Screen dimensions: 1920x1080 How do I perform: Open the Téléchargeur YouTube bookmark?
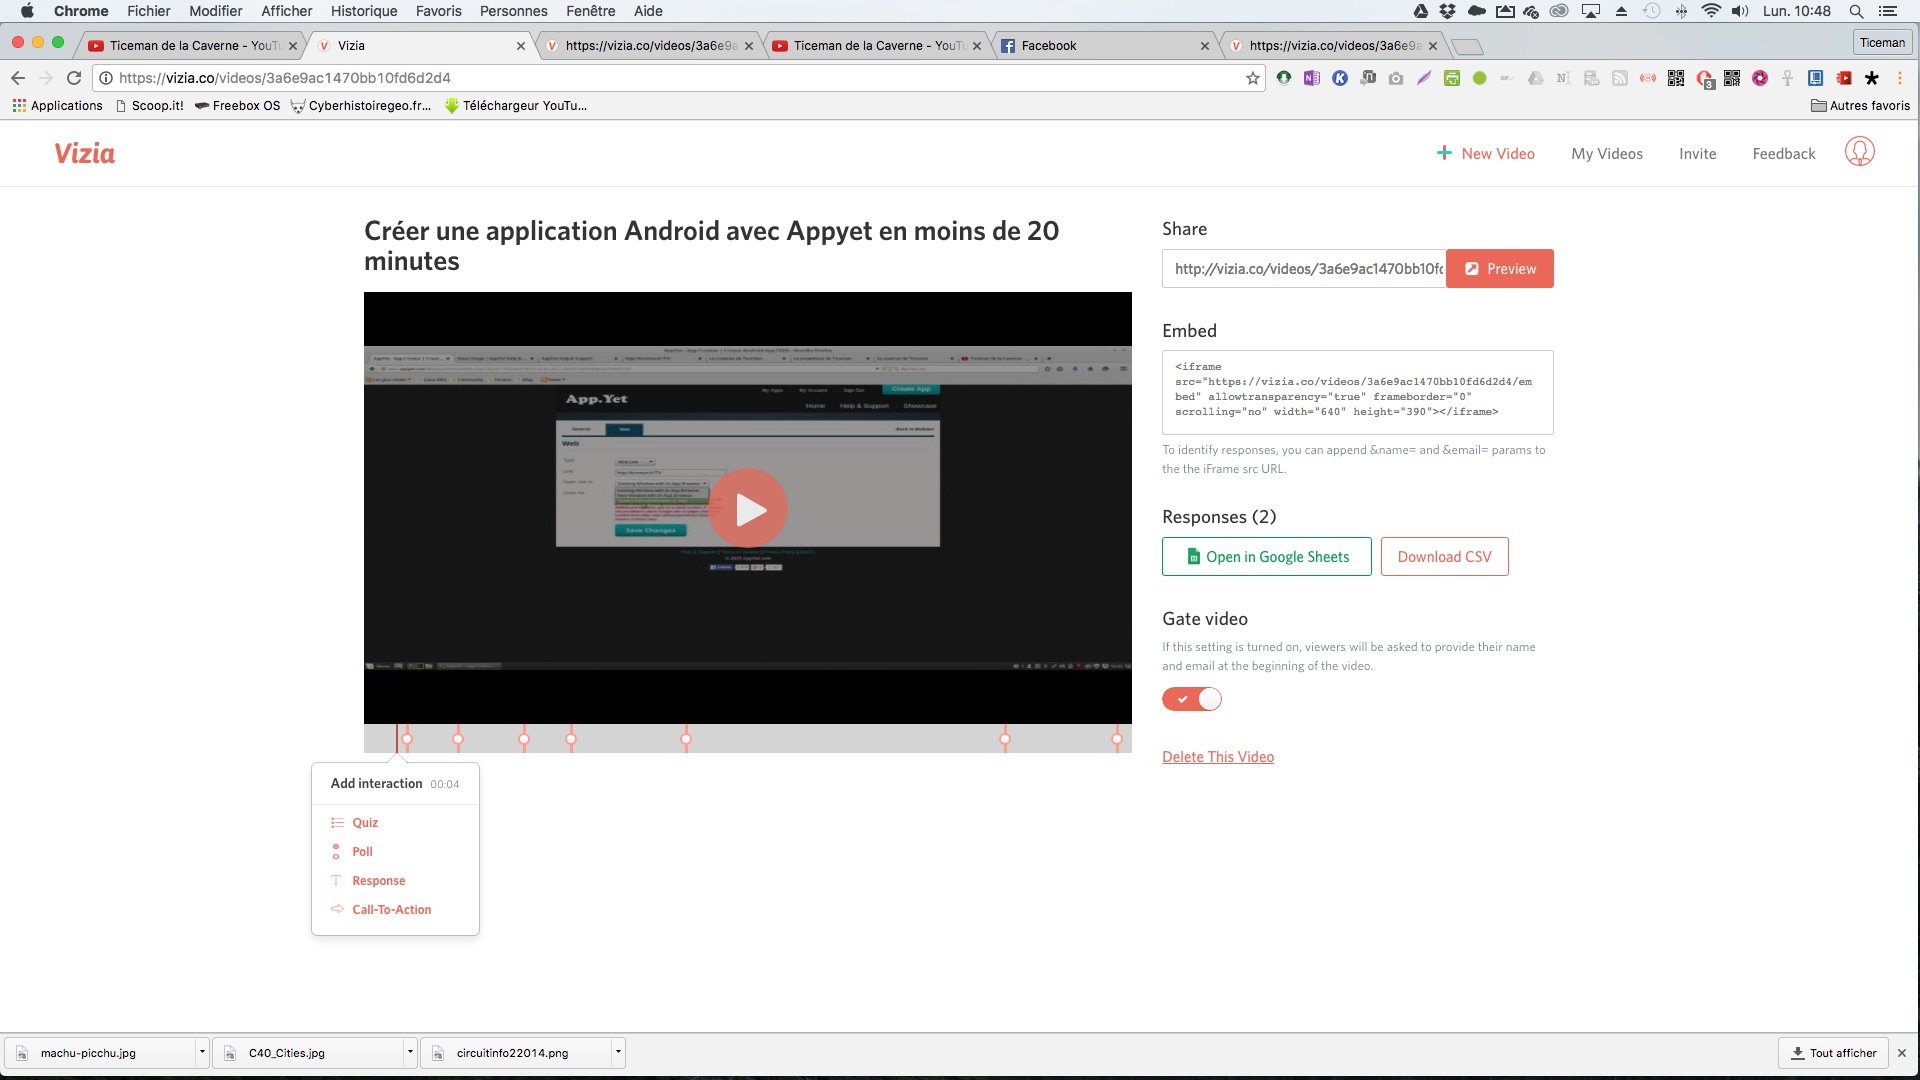point(516,106)
